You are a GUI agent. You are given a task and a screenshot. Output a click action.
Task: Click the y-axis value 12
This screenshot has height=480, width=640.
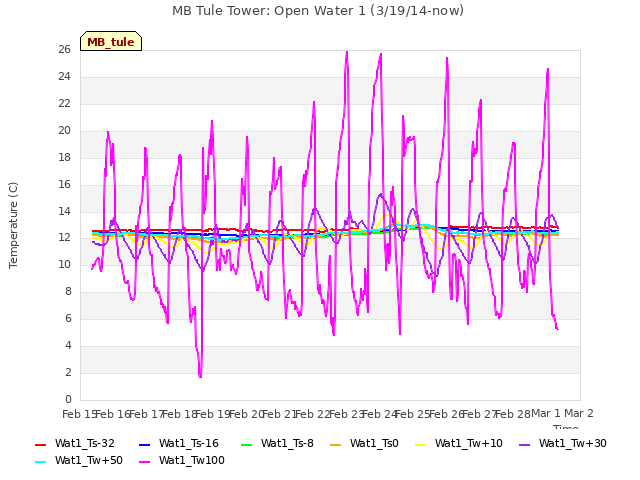pyautogui.click(x=64, y=238)
